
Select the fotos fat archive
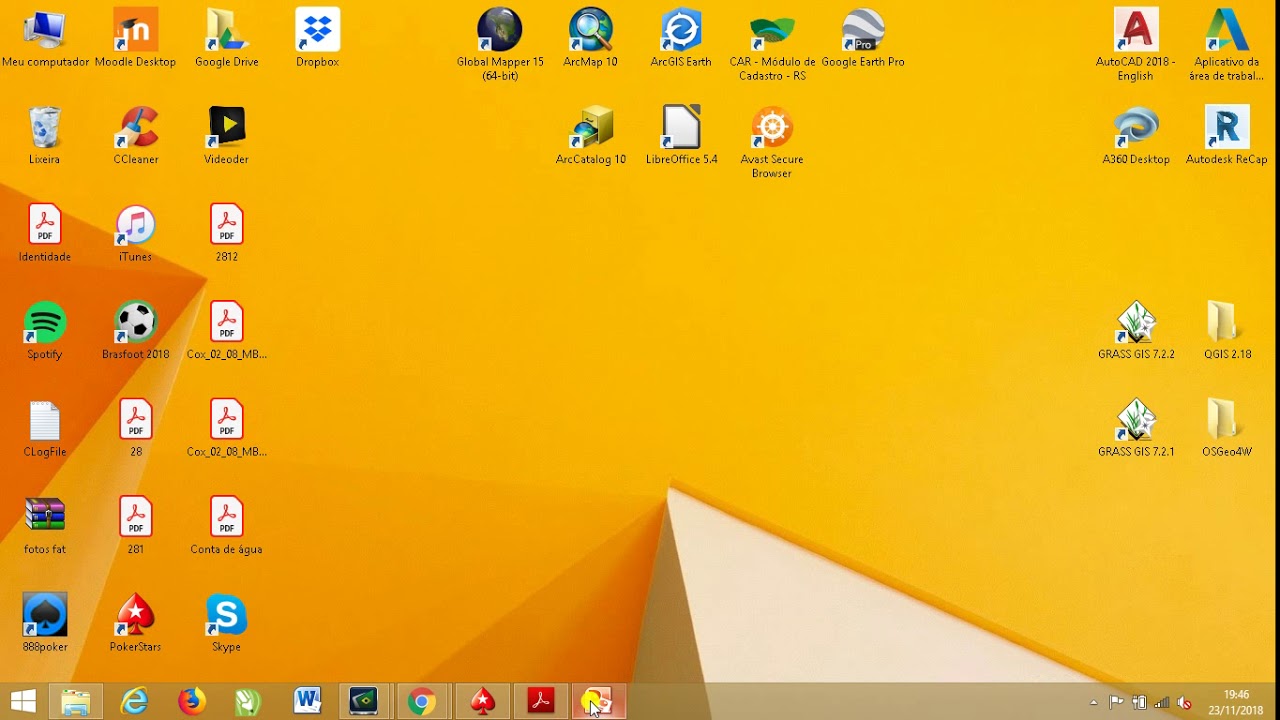[45, 525]
